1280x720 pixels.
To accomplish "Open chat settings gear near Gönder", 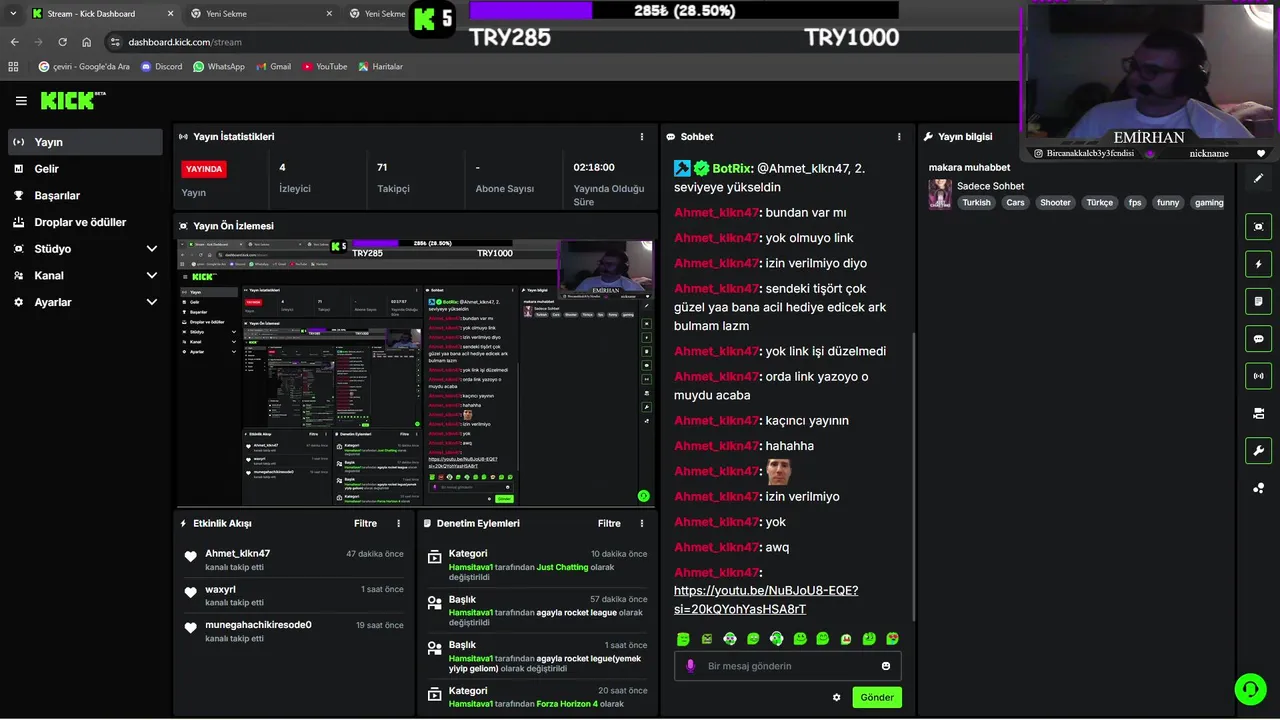I will click(x=837, y=697).
